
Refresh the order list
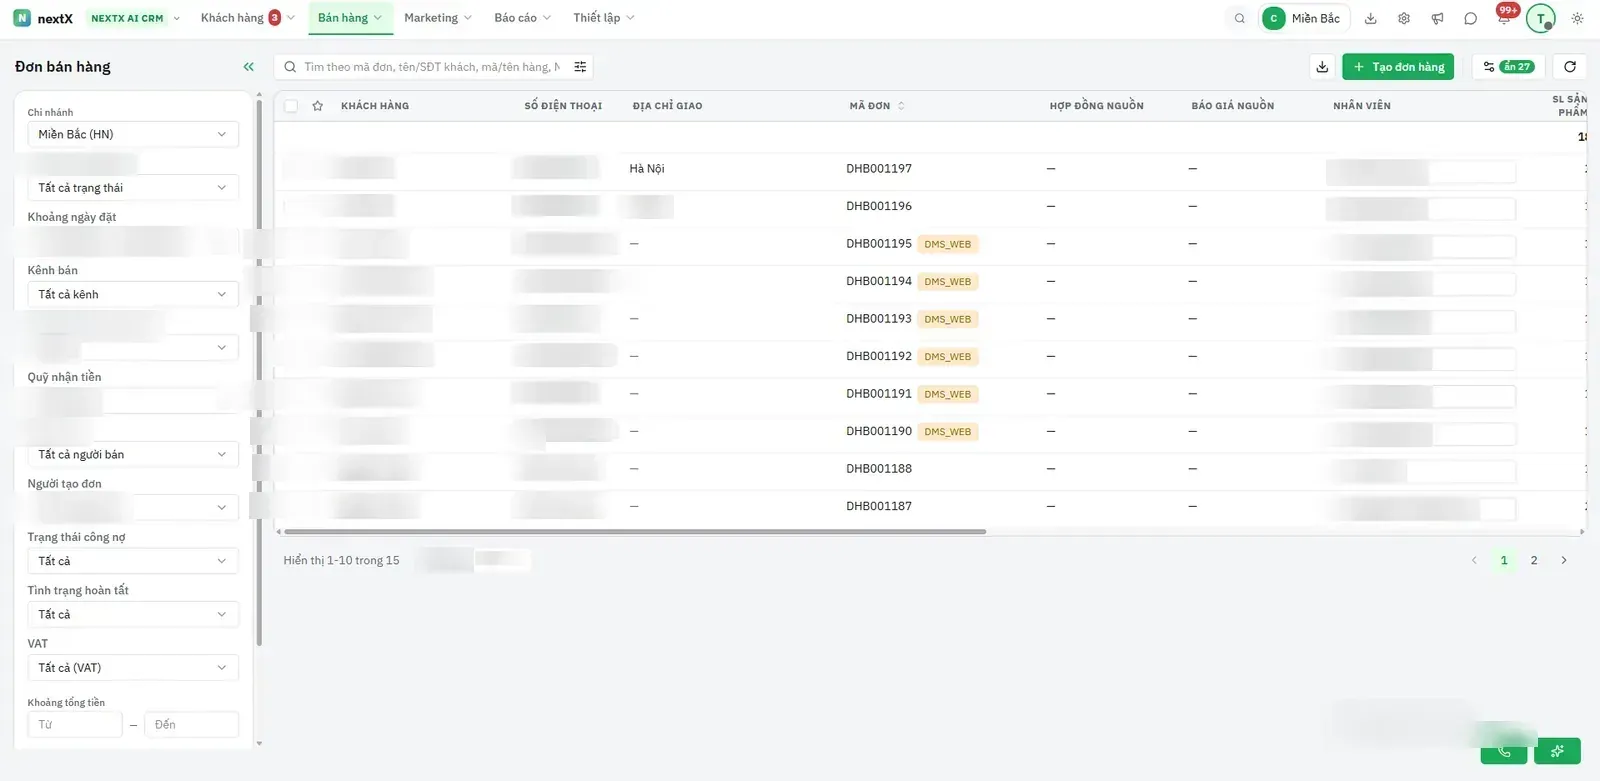click(1570, 67)
